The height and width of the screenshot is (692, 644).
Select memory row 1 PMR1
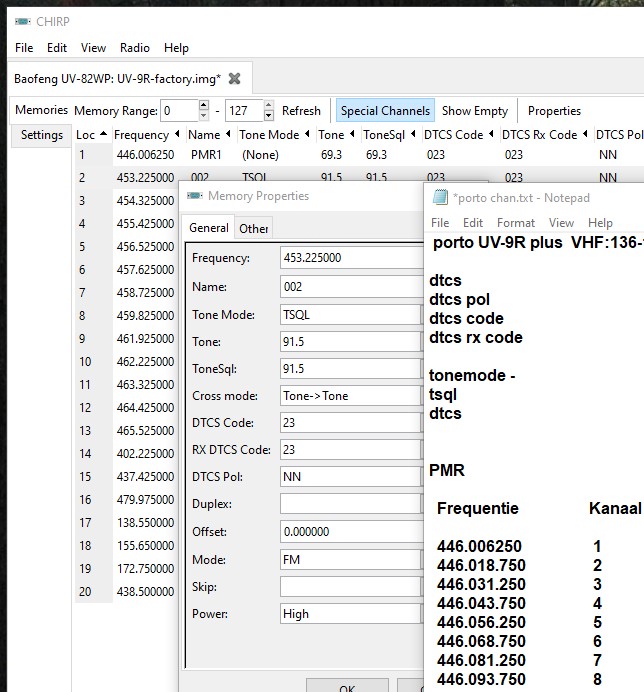(x=359, y=154)
